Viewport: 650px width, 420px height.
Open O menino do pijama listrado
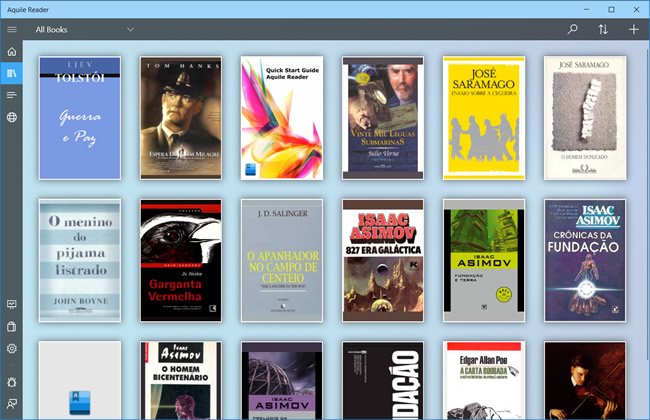point(80,260)
